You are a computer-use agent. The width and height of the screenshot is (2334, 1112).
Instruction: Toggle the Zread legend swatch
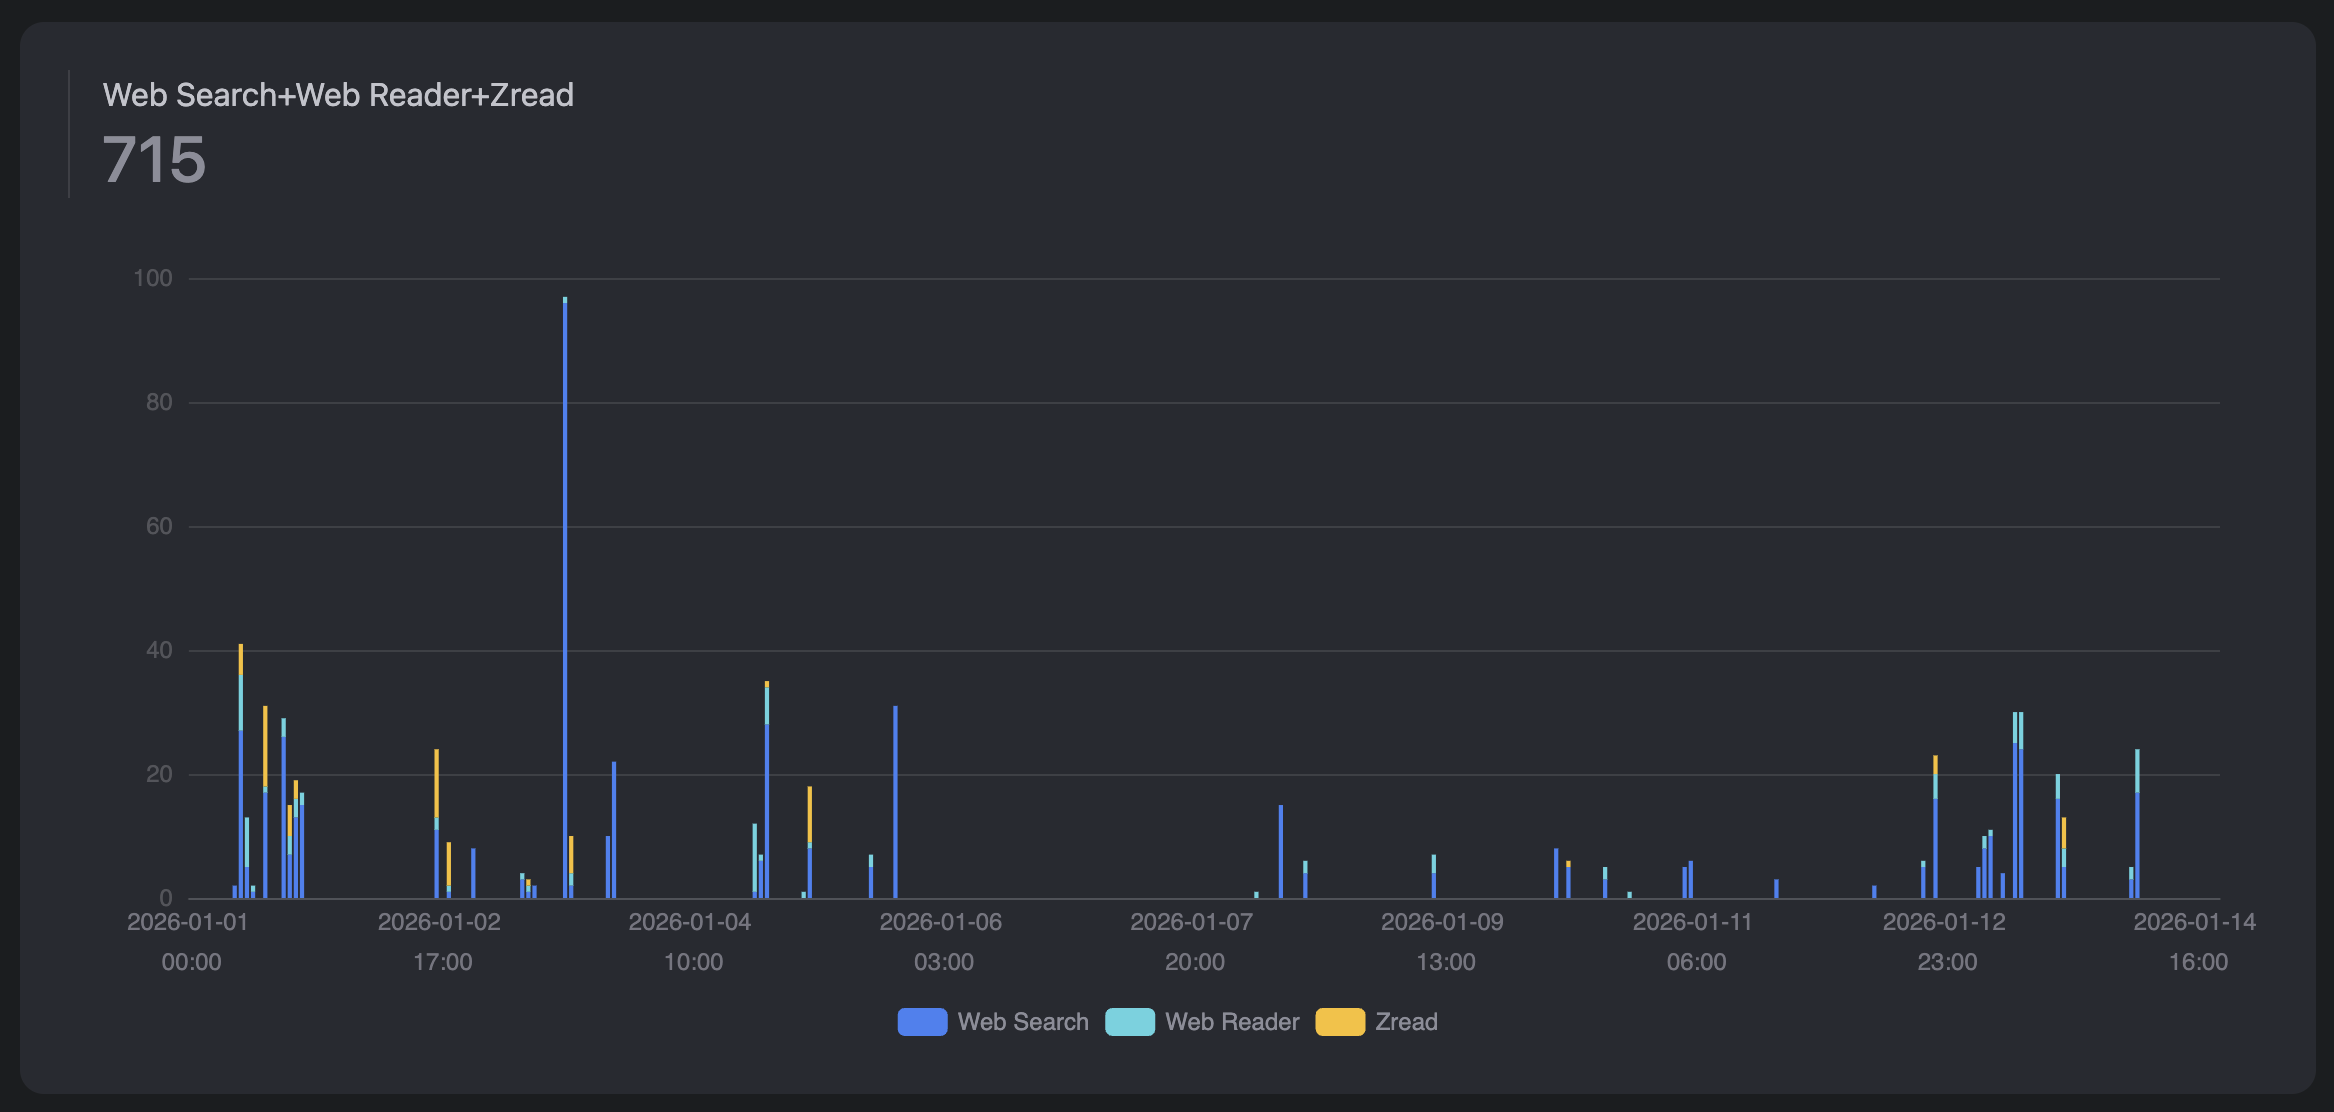pos(1340,1022)
